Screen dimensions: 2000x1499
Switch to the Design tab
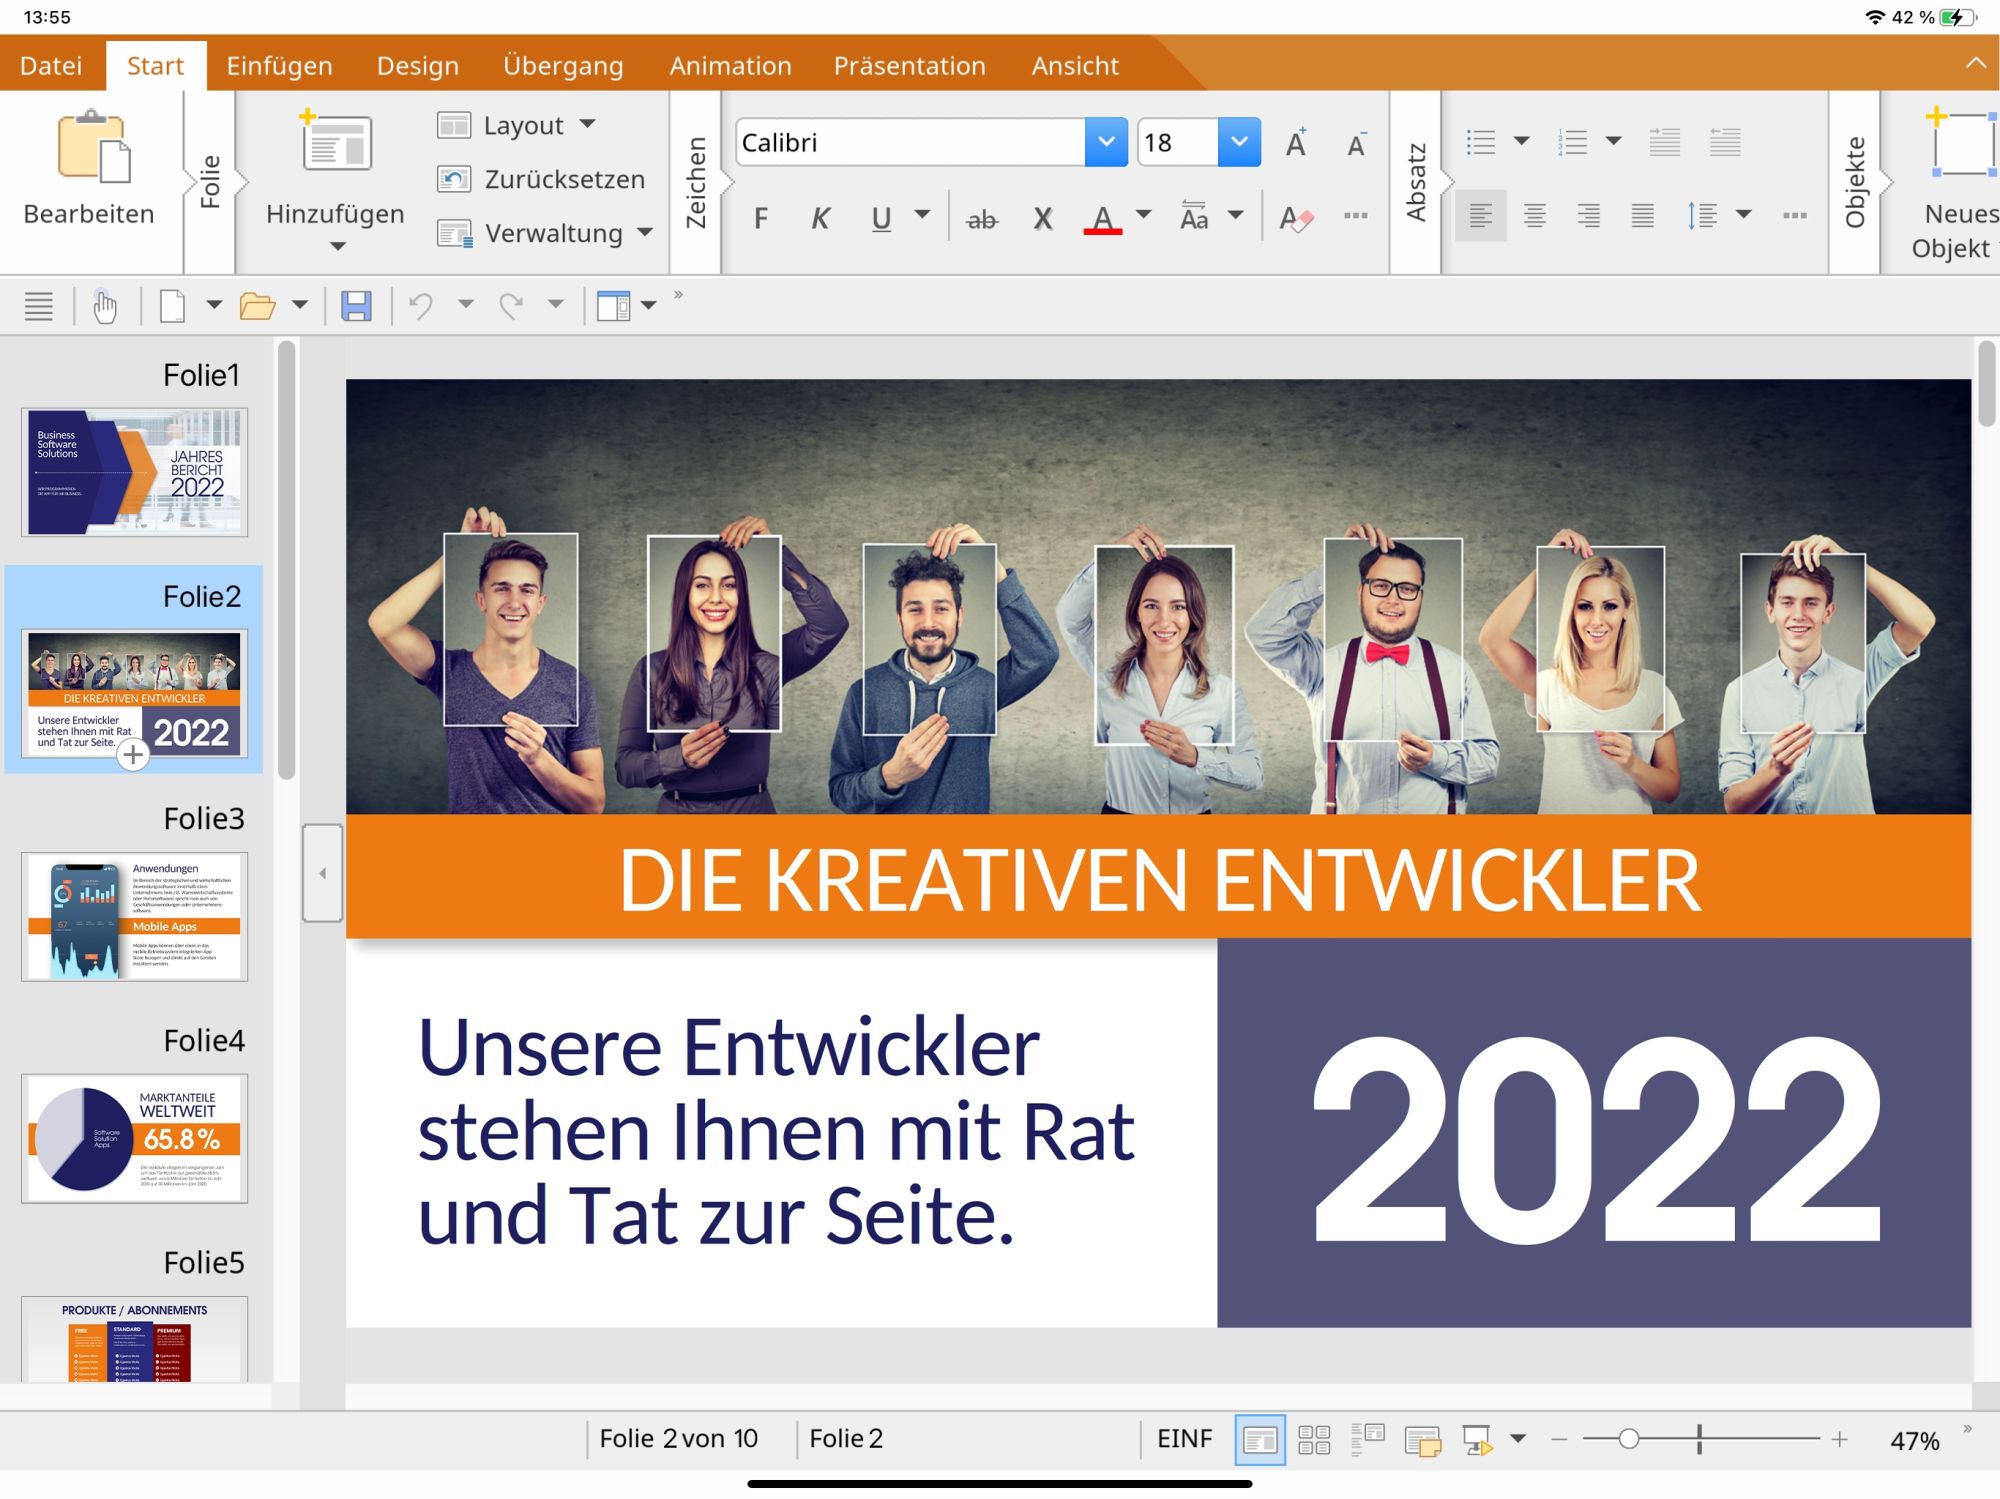coord(418,66)
